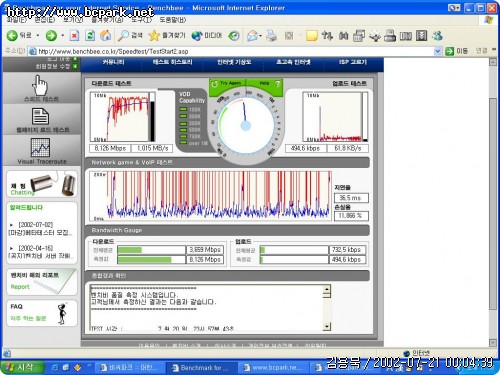500x375 pixels.
Task: Switch to the 초고속 인터넷 tab
Action: [293, 62]
